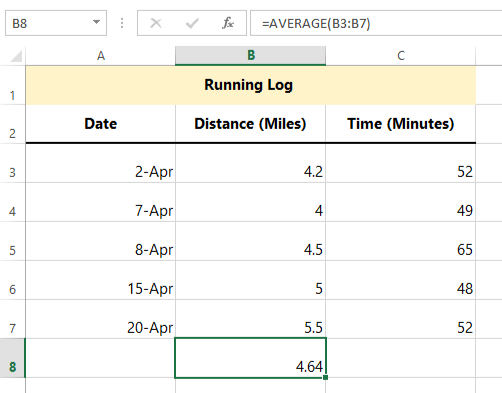Select row 1 header
Image resolution: width=502 pixels, height=393 pixels.
coord(12,85)
